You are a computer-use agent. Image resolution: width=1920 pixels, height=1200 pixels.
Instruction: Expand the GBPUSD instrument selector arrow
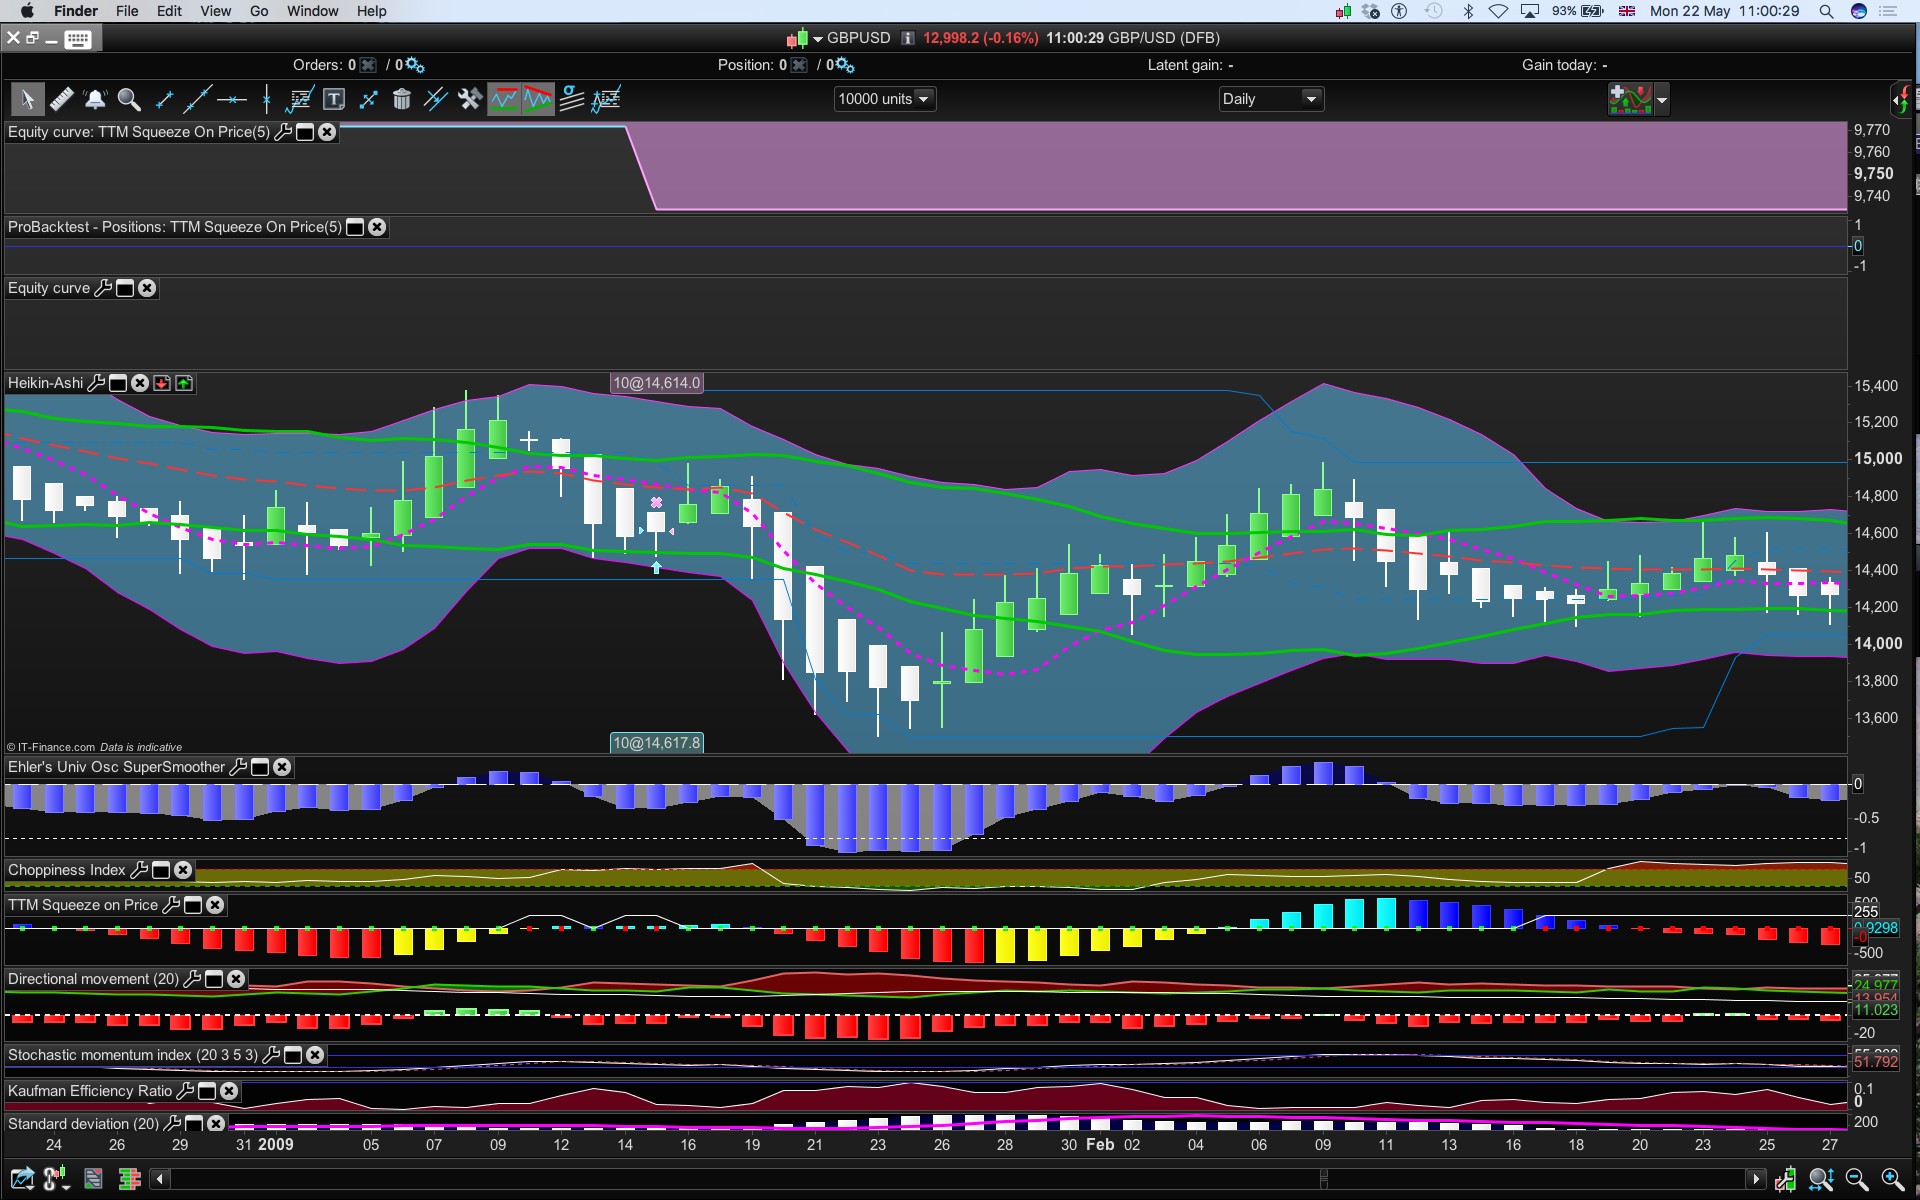point(818,39)
